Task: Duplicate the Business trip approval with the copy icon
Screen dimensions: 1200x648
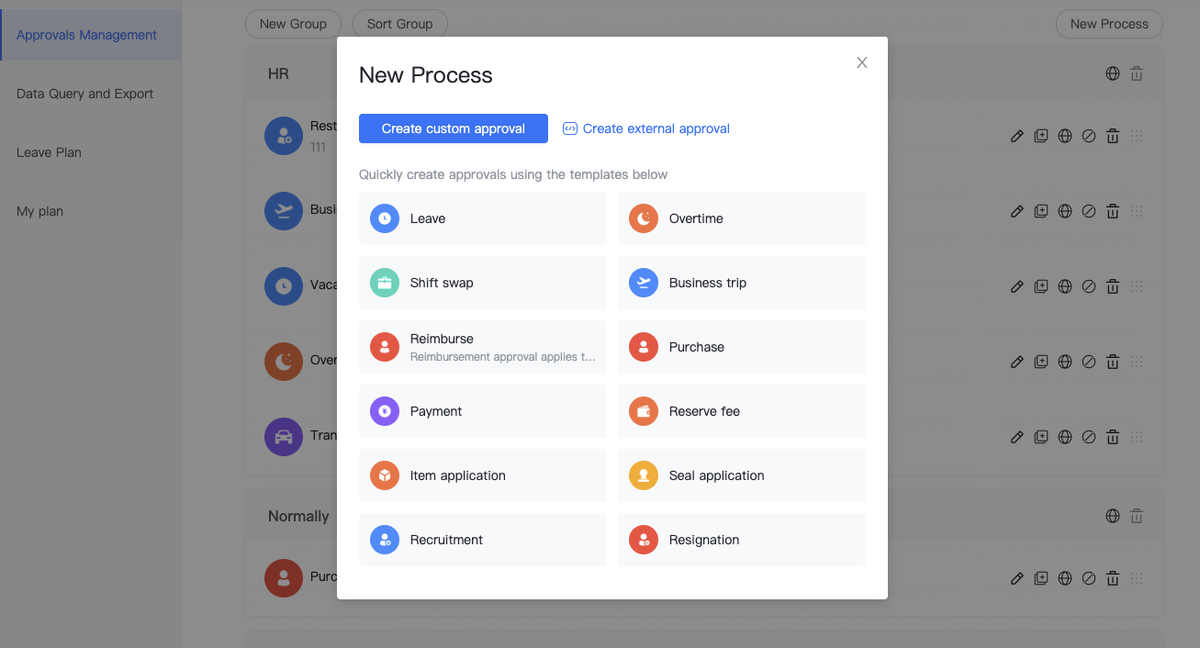Action: point(1041,211)
